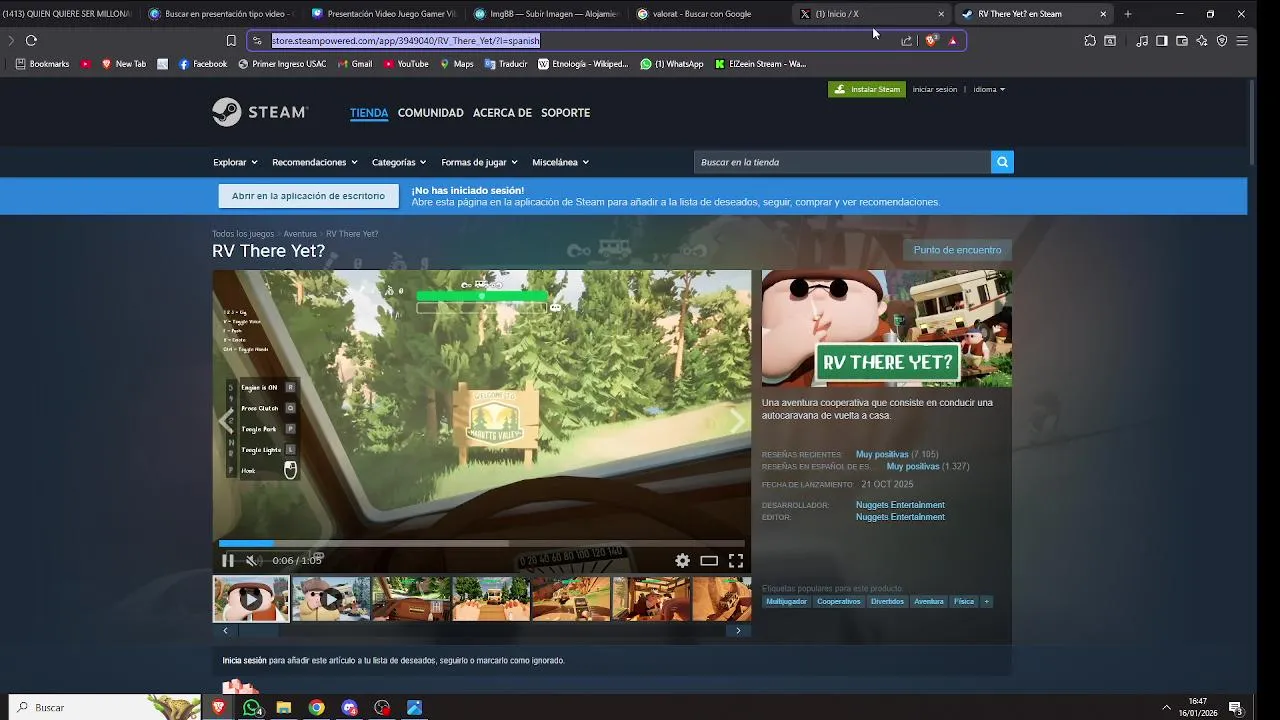Open the COMUNIDAD section
The height and width of the screenshot is (720, 1280).
[x=431, y=113]
